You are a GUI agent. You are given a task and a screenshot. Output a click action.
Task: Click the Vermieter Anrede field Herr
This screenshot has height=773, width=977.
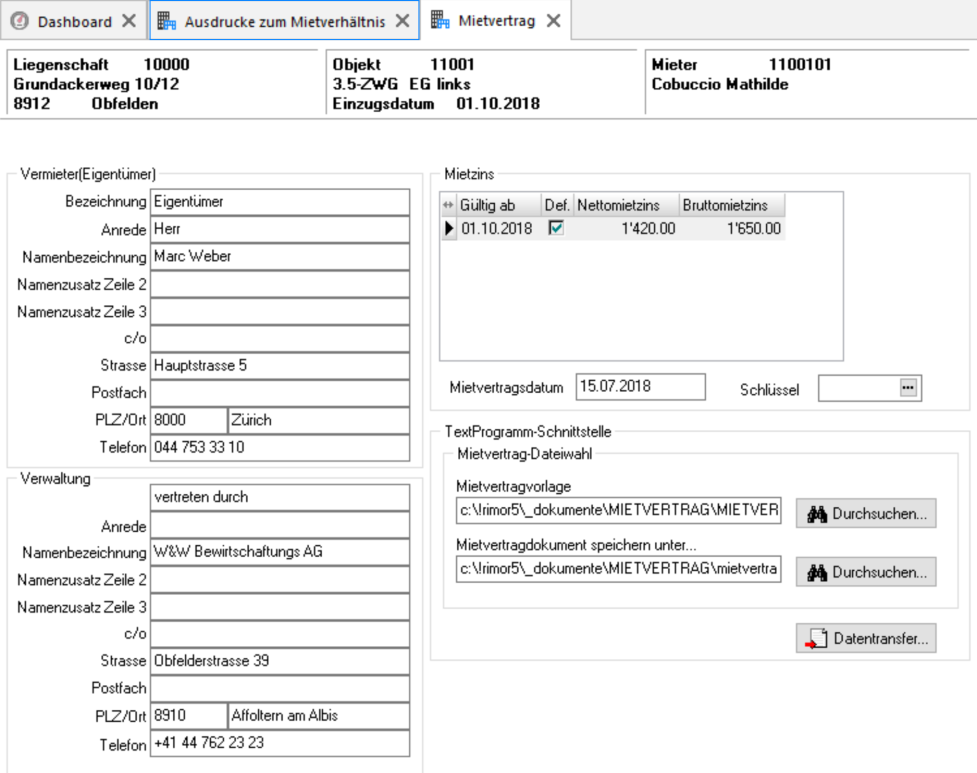(x=280, y=230)
